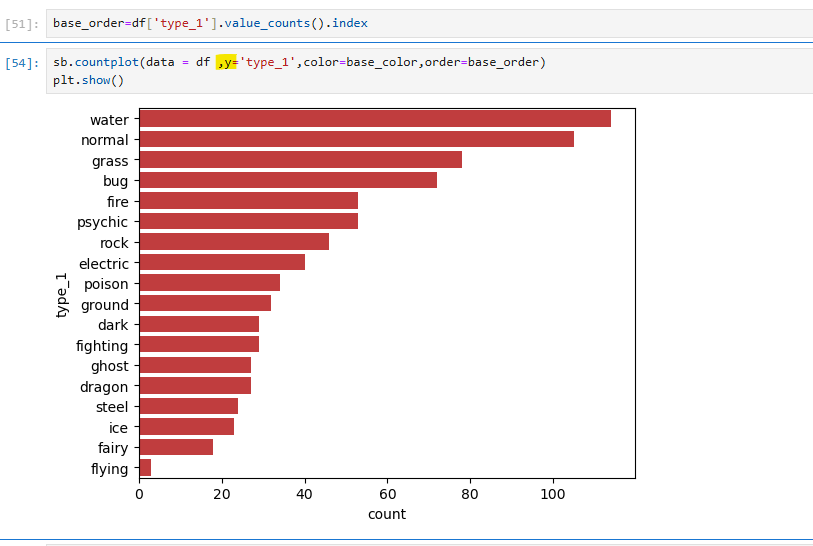Click 'value_counts' in cell 51
The width and height of the screenshot is (813, 546).
point(267,23)
